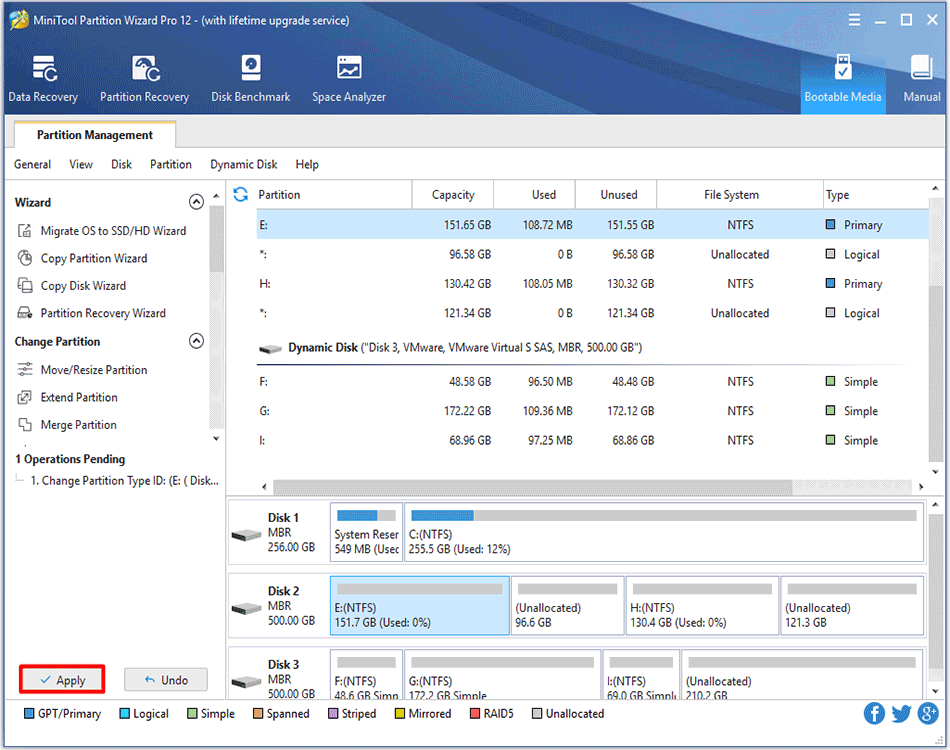This screenshot has height=750, width=950.
Task: Click the Copy Disk Wizard icon
Action: click(24, 285)
